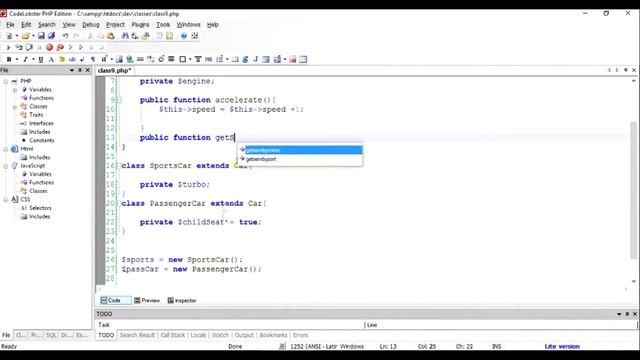Open the Search menu

click(x=47, y=25)
